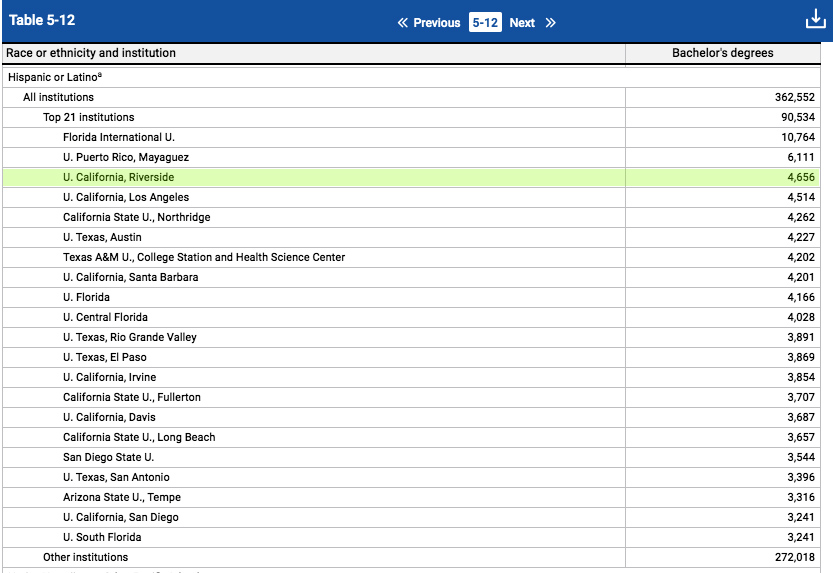Select California State U., Northridge row
The width and height of the screenshot is (833, 573).
click(x=411, y=218)
